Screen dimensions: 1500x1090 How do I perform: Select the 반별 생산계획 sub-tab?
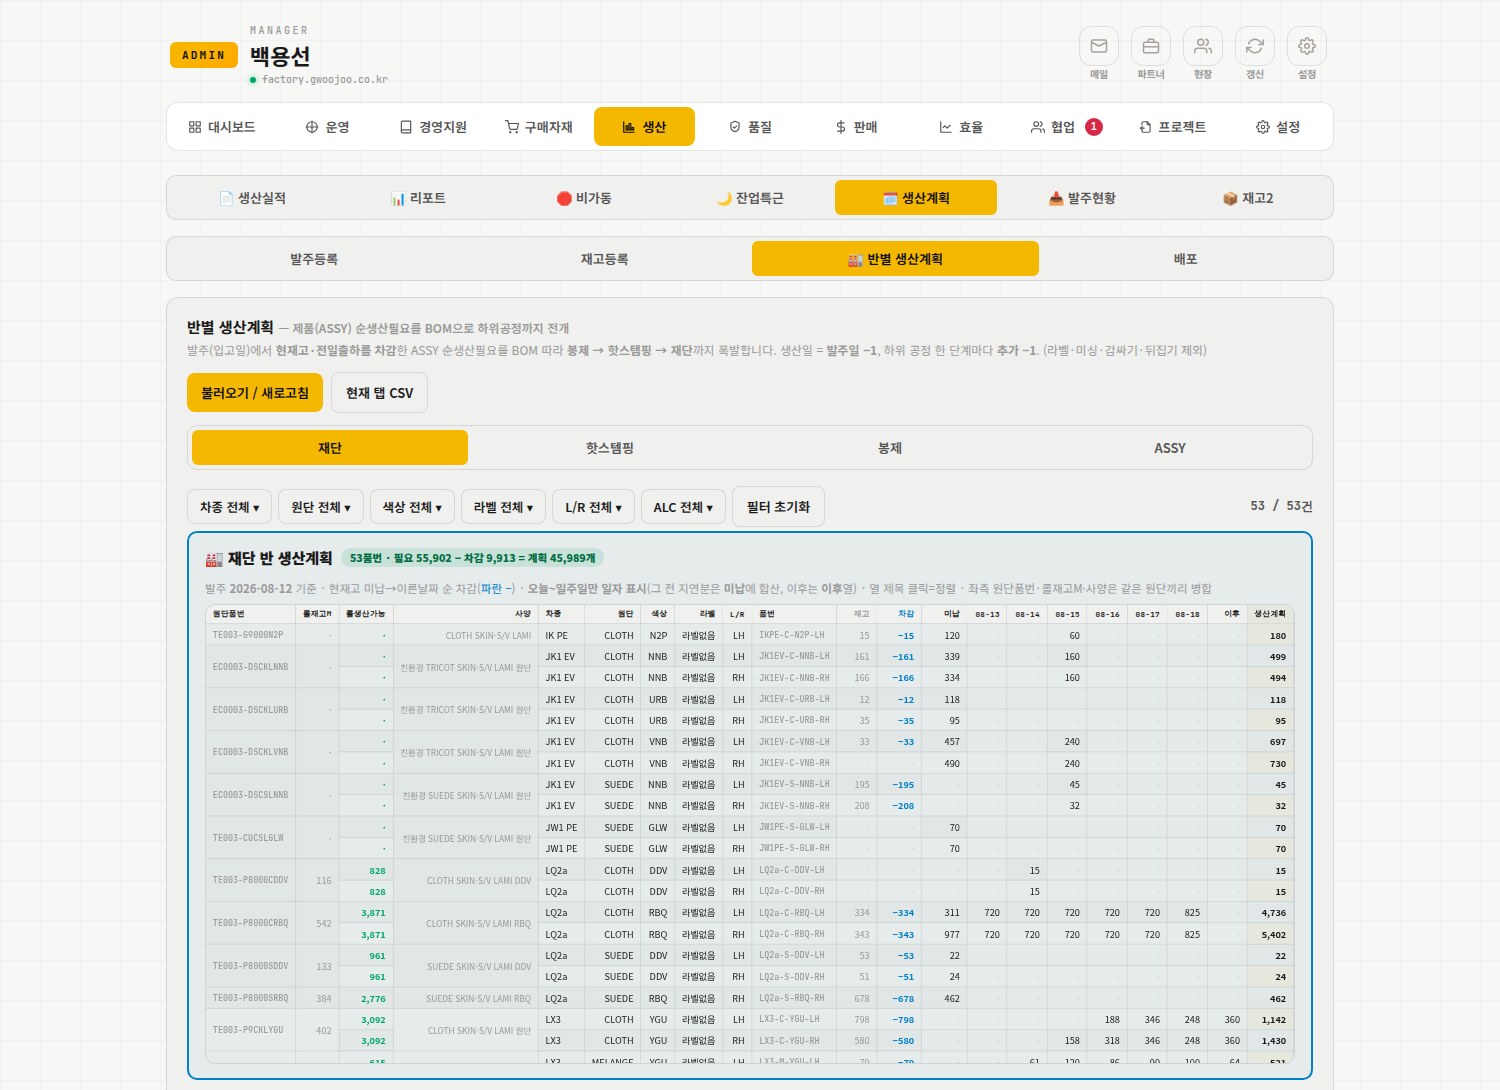[895, 259]
